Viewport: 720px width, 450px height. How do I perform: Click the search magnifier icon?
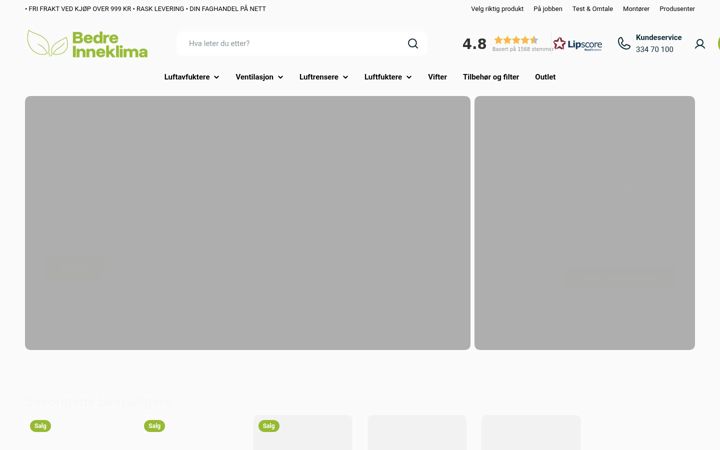413,44
